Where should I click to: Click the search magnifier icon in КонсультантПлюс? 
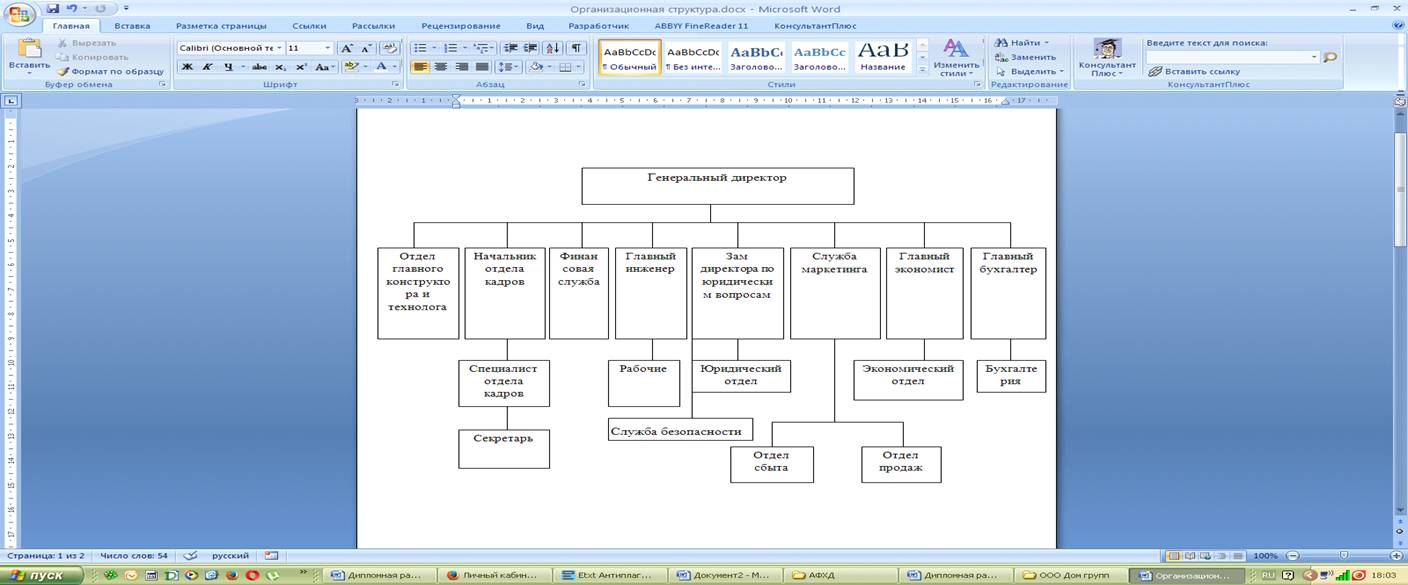point(1330,58)
